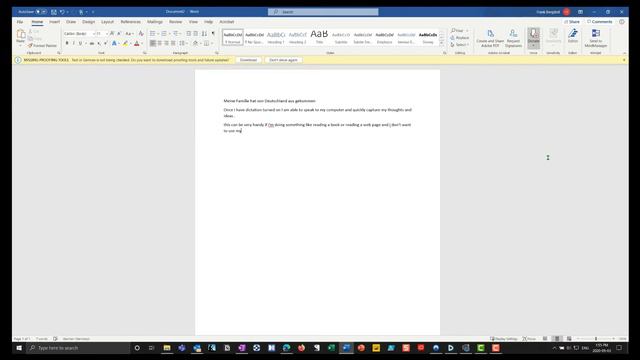Select the Normal style
640x360 pixels.
click(x=233, y=37)
